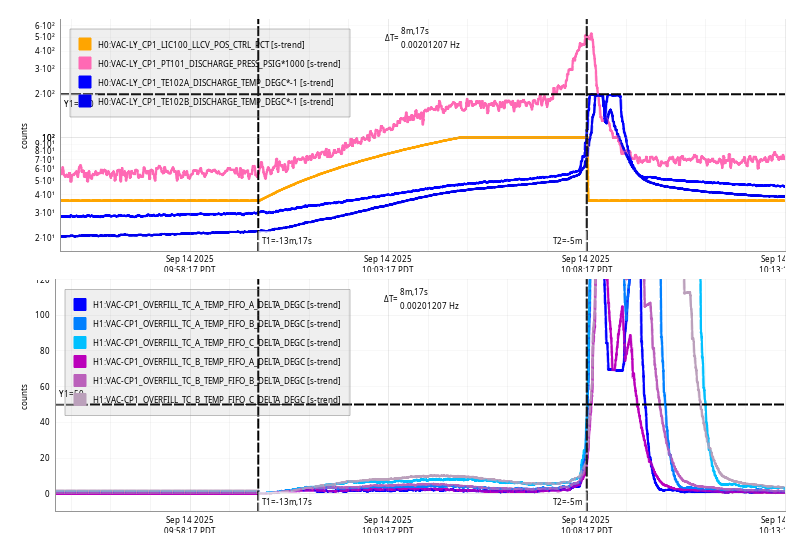Click the TC_A_TEMP_FIFO_A color swatch
The width and height of the screenshot is (804, 551).
pos(80,305)
